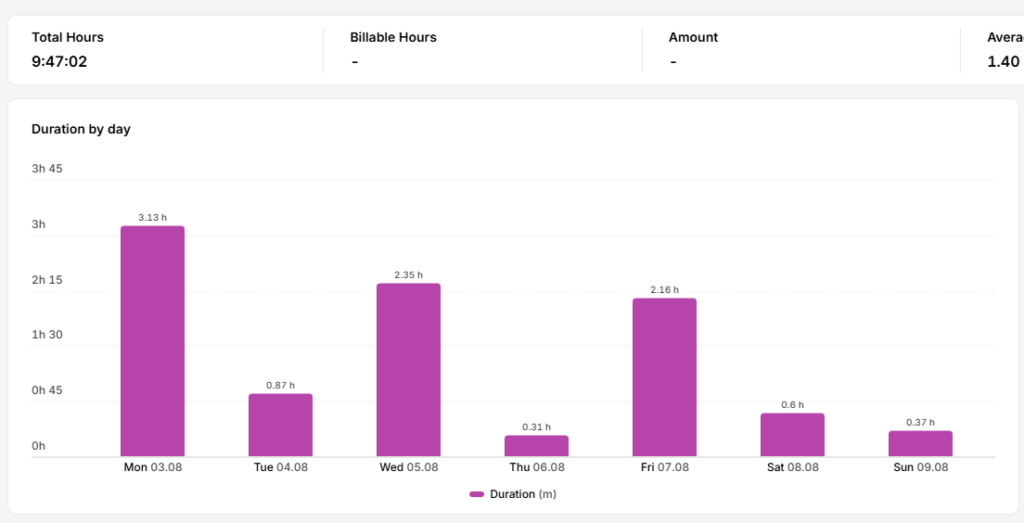1024x523 pixels.
Task: Click the Tuesday 04.08 bar
Action: click(280, 425)
